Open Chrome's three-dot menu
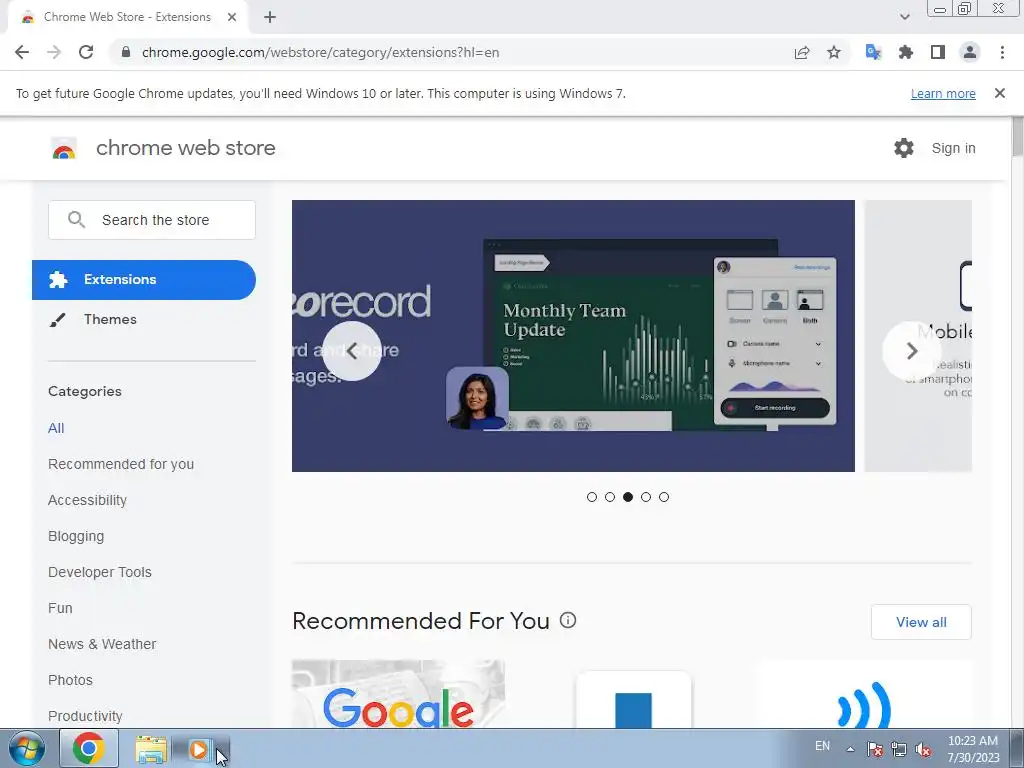The height and width of the screenshot is (768, 1024). [1002, 52]
